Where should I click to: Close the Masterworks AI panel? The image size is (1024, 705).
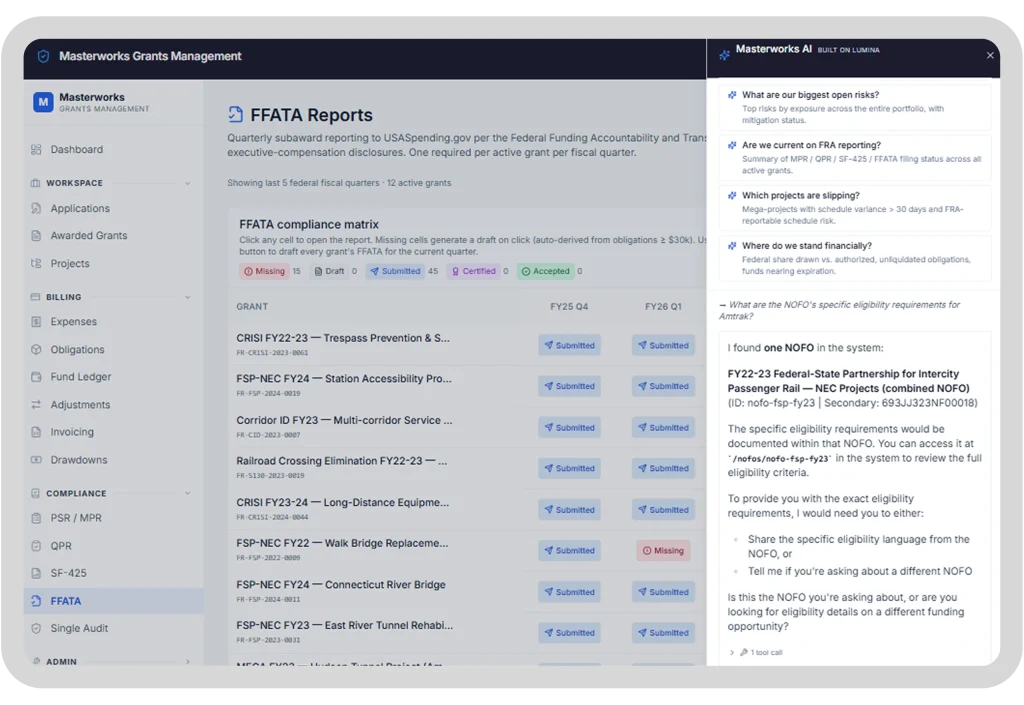pyautogui.click(x=990, y=55)
